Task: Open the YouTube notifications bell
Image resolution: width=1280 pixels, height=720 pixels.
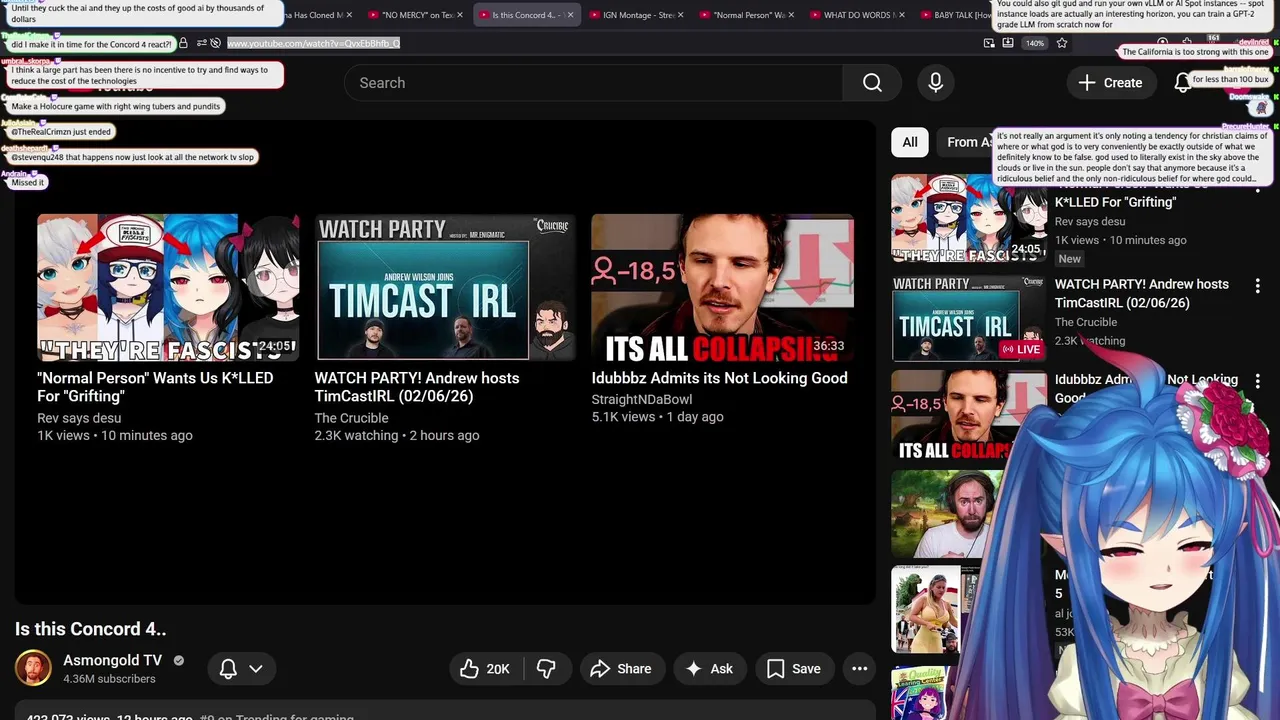Action: 1182,83
